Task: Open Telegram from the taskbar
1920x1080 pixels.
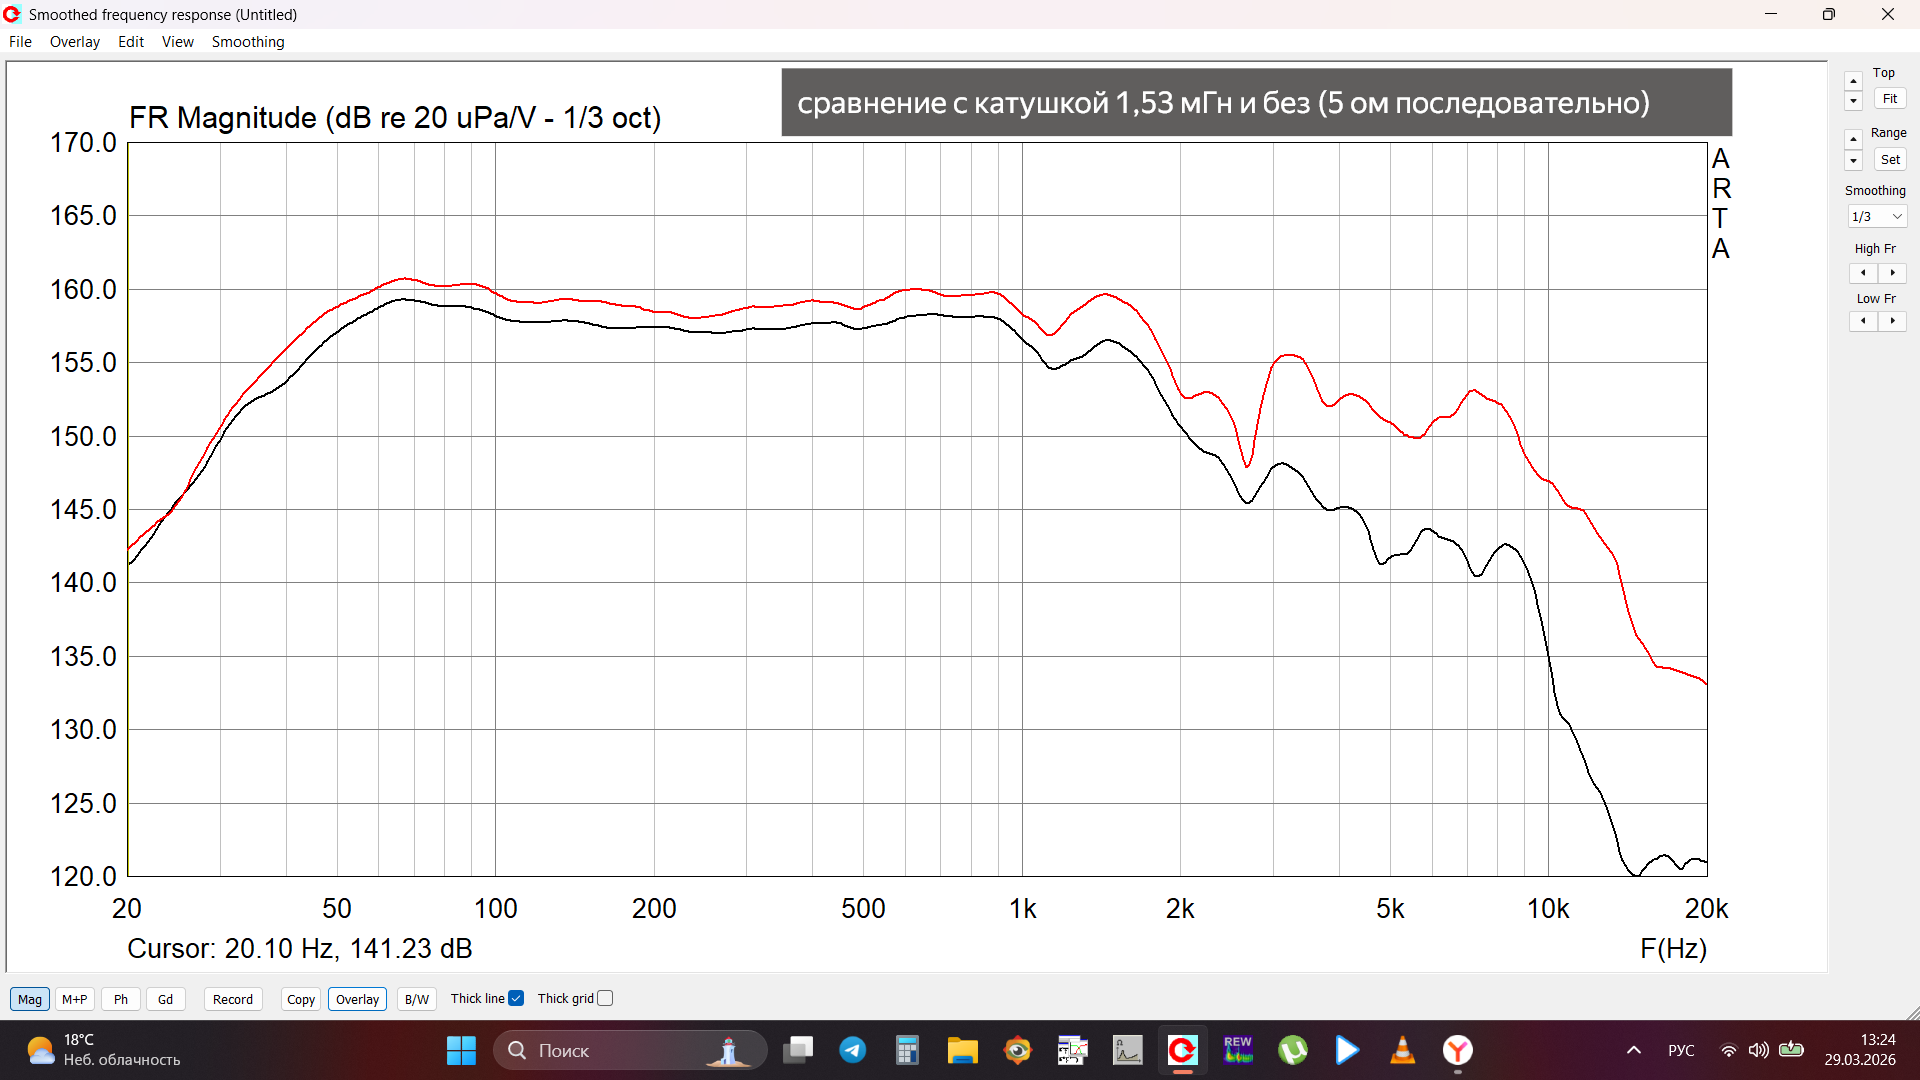Action: (x=852, y=1050)
